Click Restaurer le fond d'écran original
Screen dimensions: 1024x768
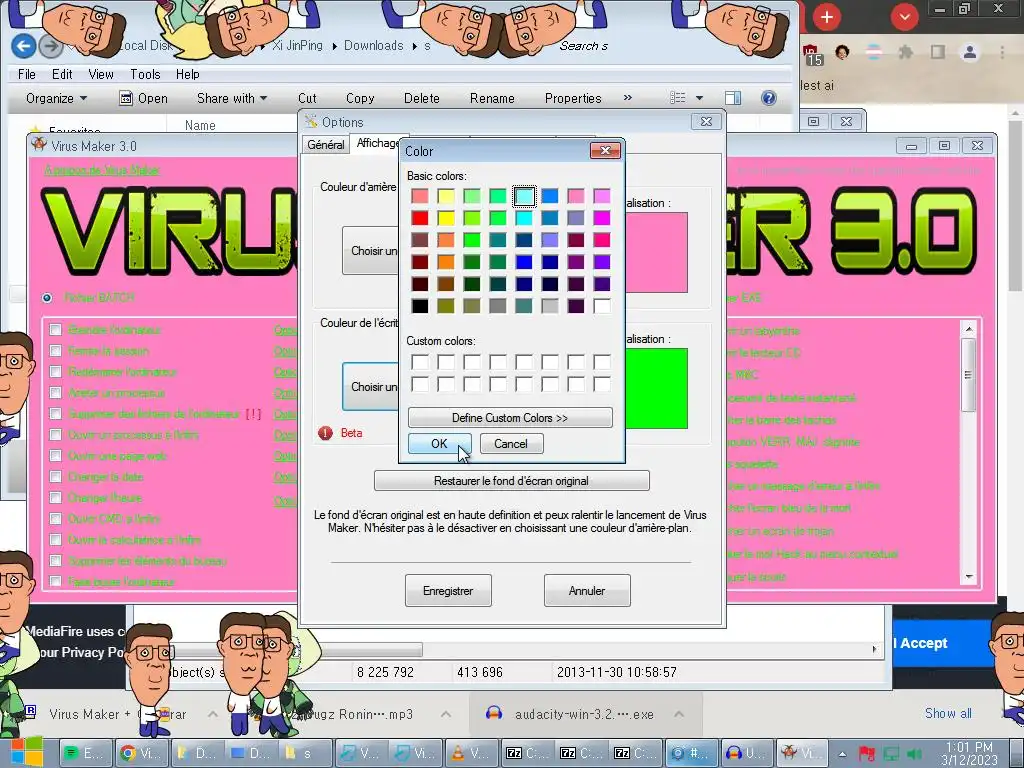pyautogui.click(x=511, y=481)
